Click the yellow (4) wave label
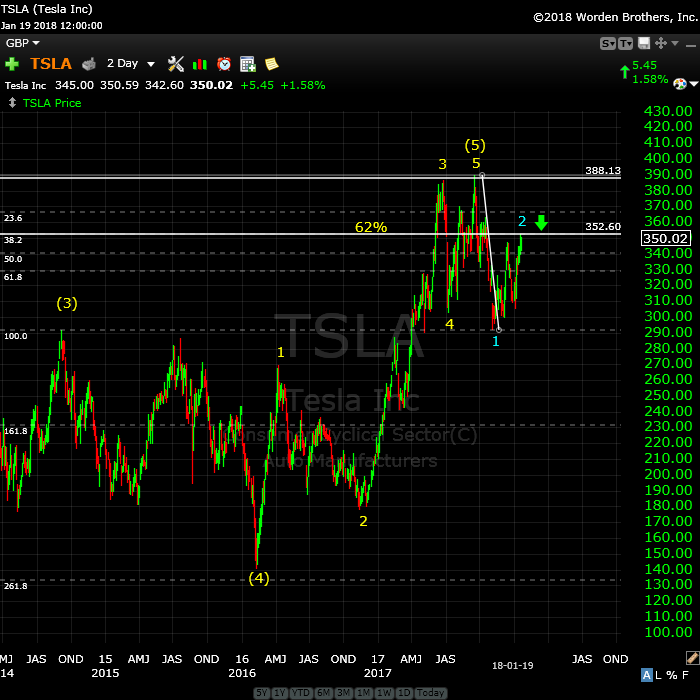The width and height of the screenshot is (700, 700). [x=259, y=578]
